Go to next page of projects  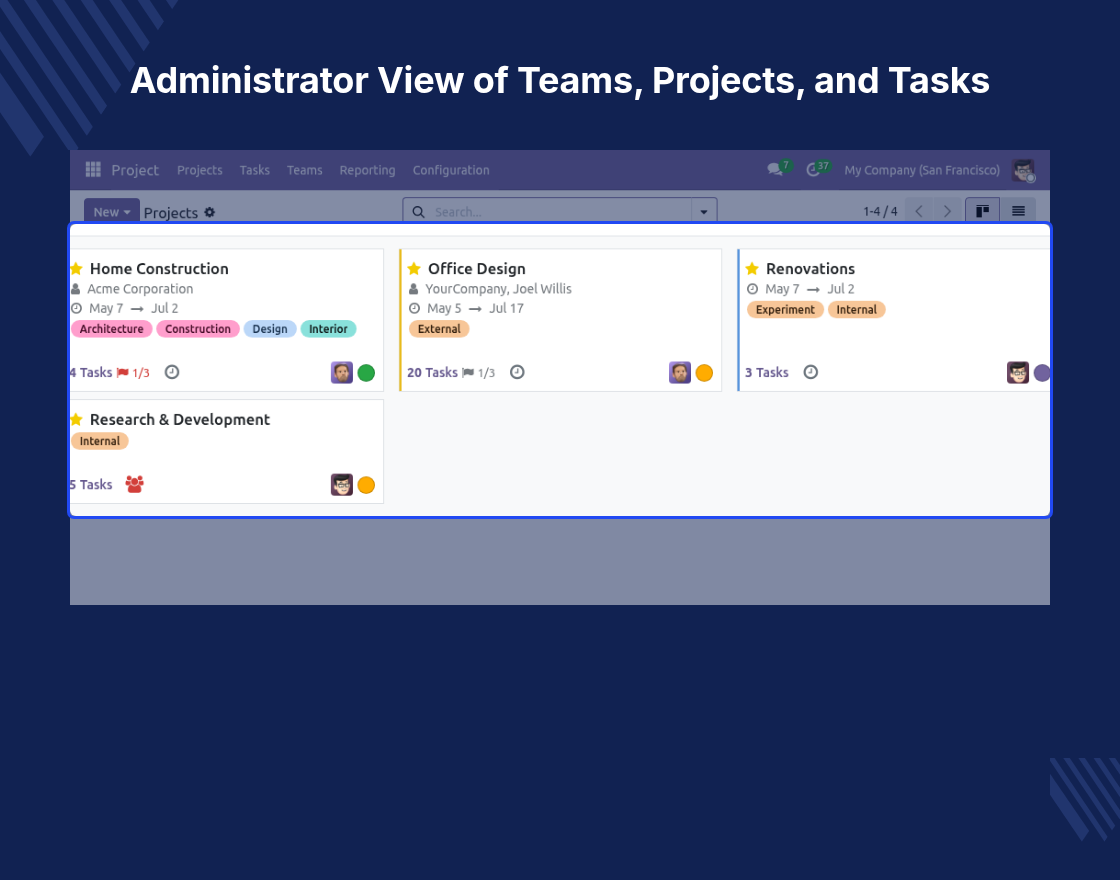(x=947, y=211)
